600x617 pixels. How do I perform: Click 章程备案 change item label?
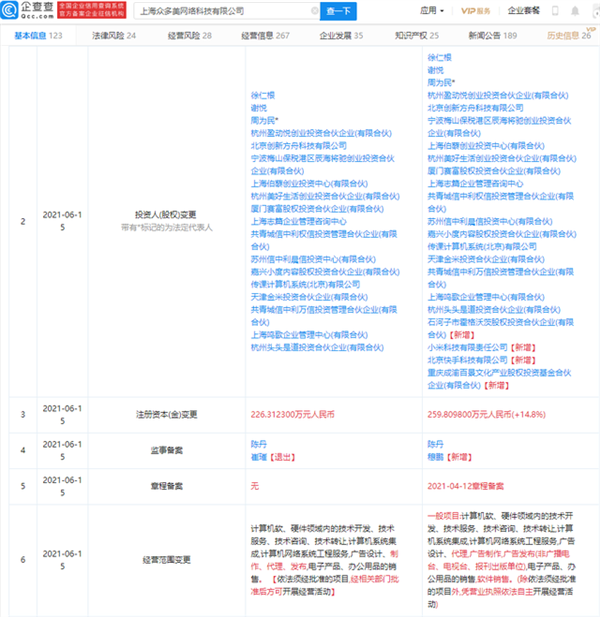tap(166, 486)
